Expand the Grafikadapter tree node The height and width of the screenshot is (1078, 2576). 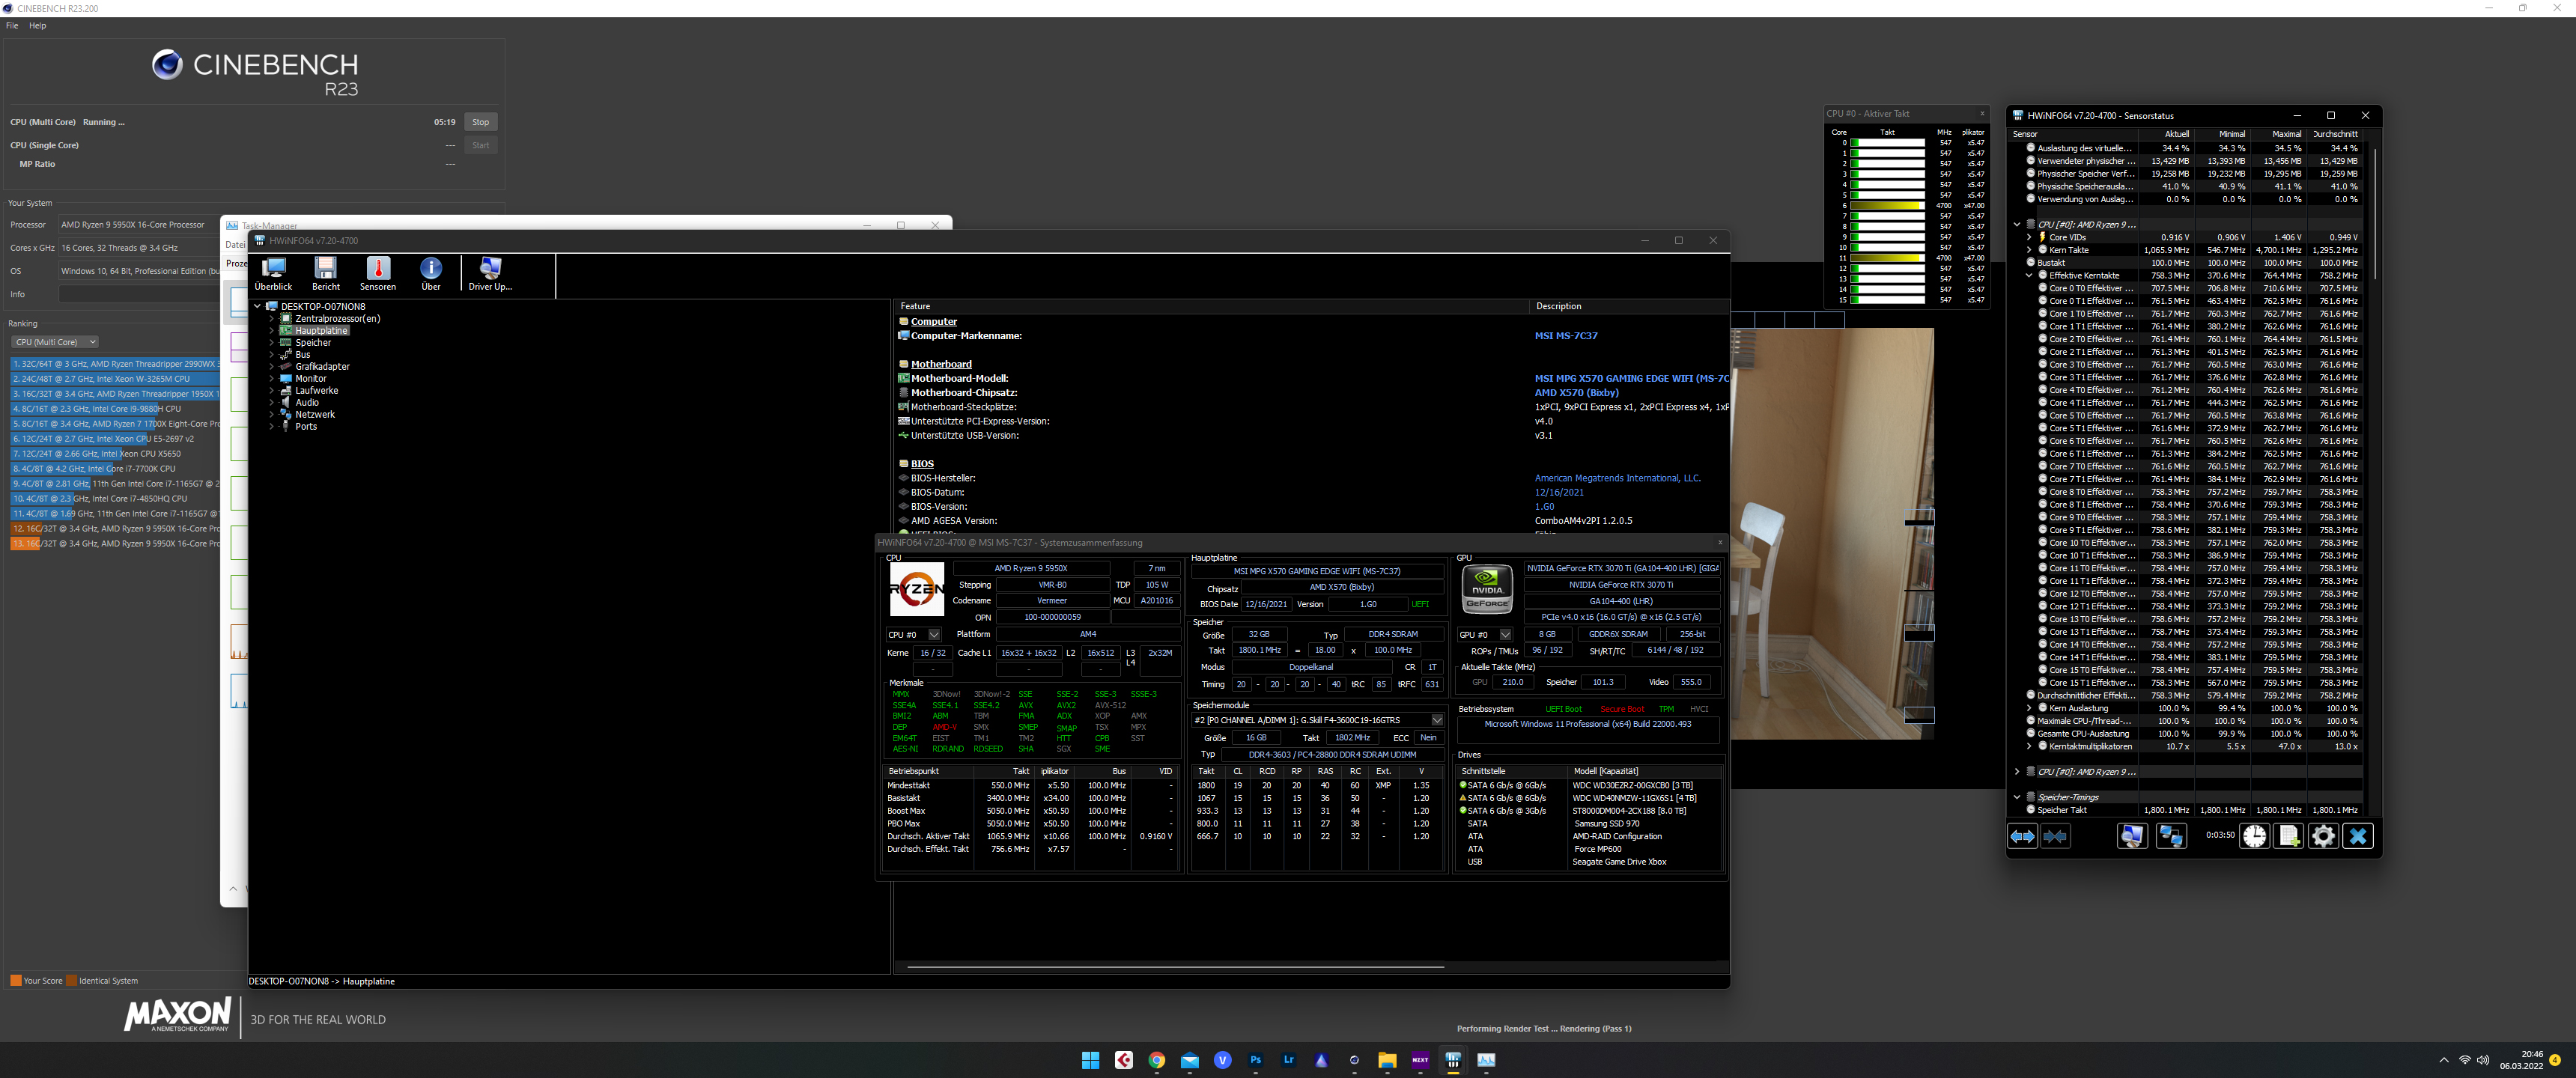(271, 367)
